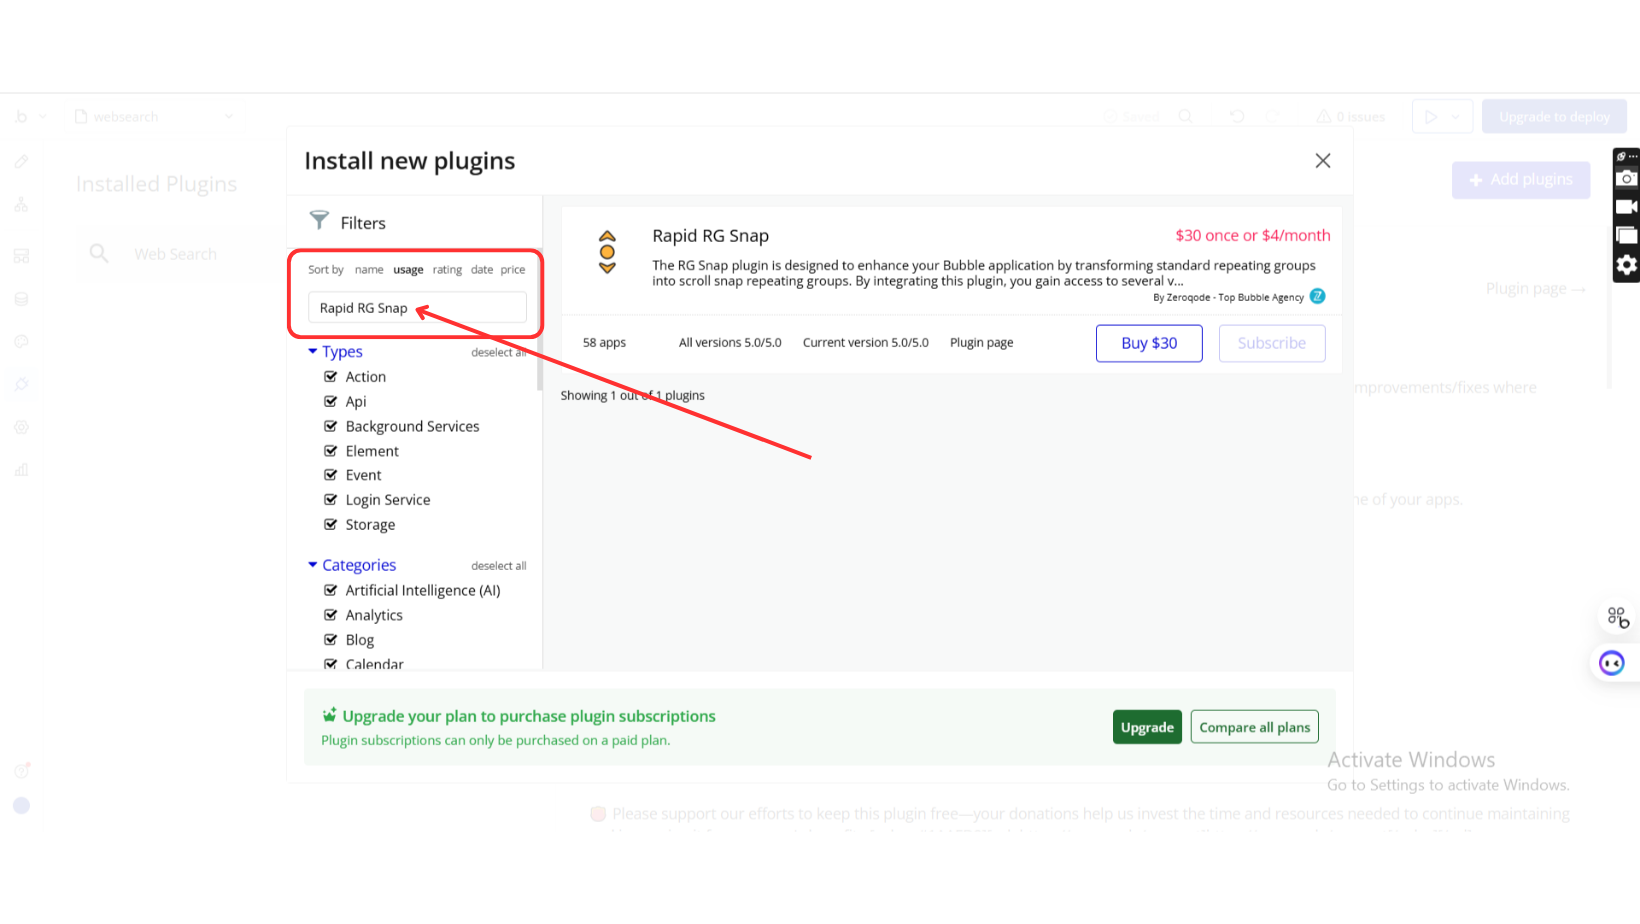Image resolution: width=1640 pixels, height=924 pixels.
Task: Open the Preview dropdown arrow beside play
Action: [x=1456, y=117]
